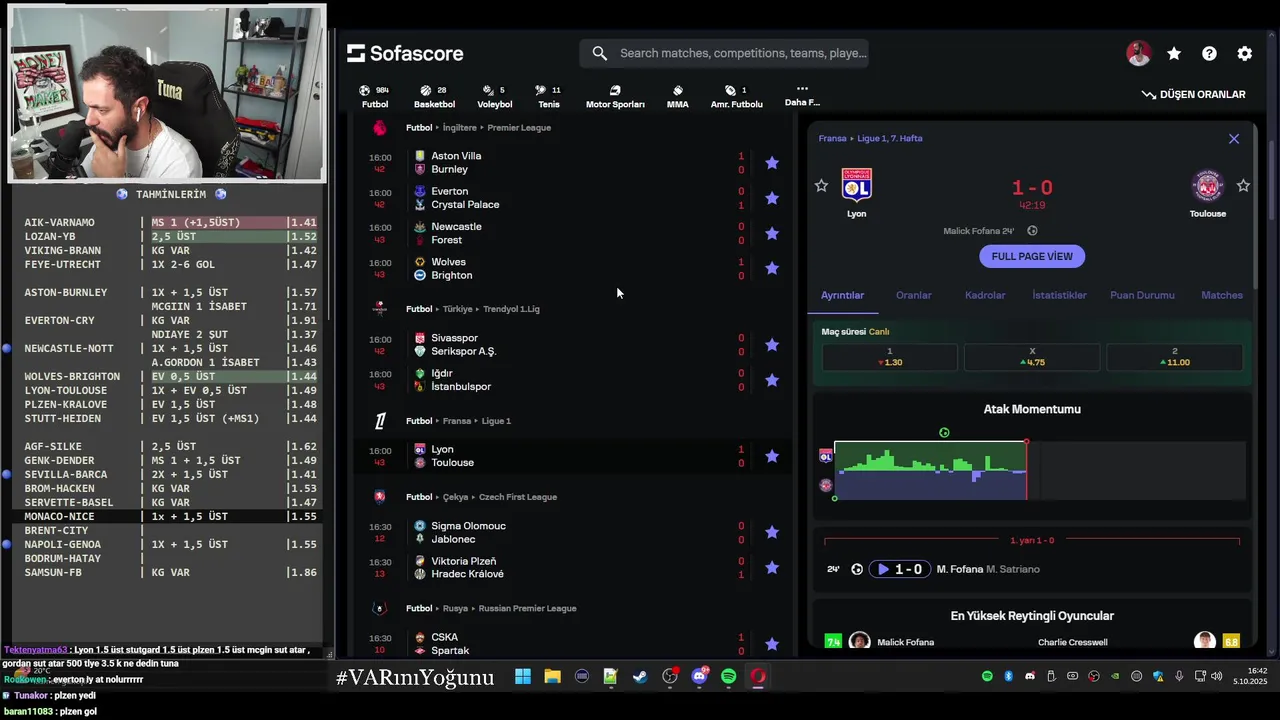
Task: Open Discord from the taskbar
Action: point(699,677)
